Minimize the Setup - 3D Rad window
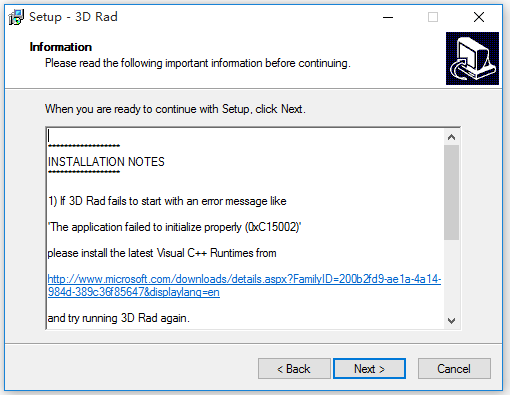The width and height of the screenshot is (510, 395). pyautogui.click(x=388, y=17)
